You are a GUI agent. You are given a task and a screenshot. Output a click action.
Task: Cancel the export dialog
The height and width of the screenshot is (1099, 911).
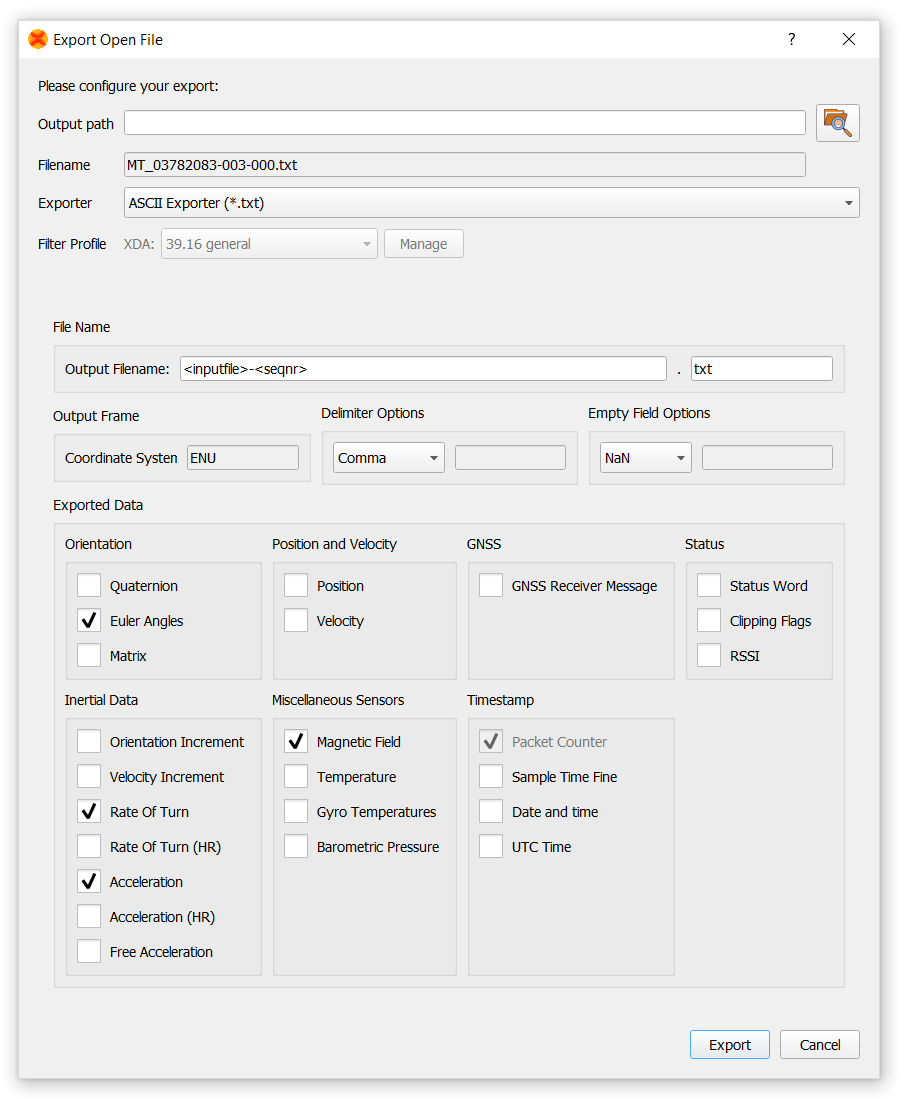pyautogui.click(x=819, y=1044)
